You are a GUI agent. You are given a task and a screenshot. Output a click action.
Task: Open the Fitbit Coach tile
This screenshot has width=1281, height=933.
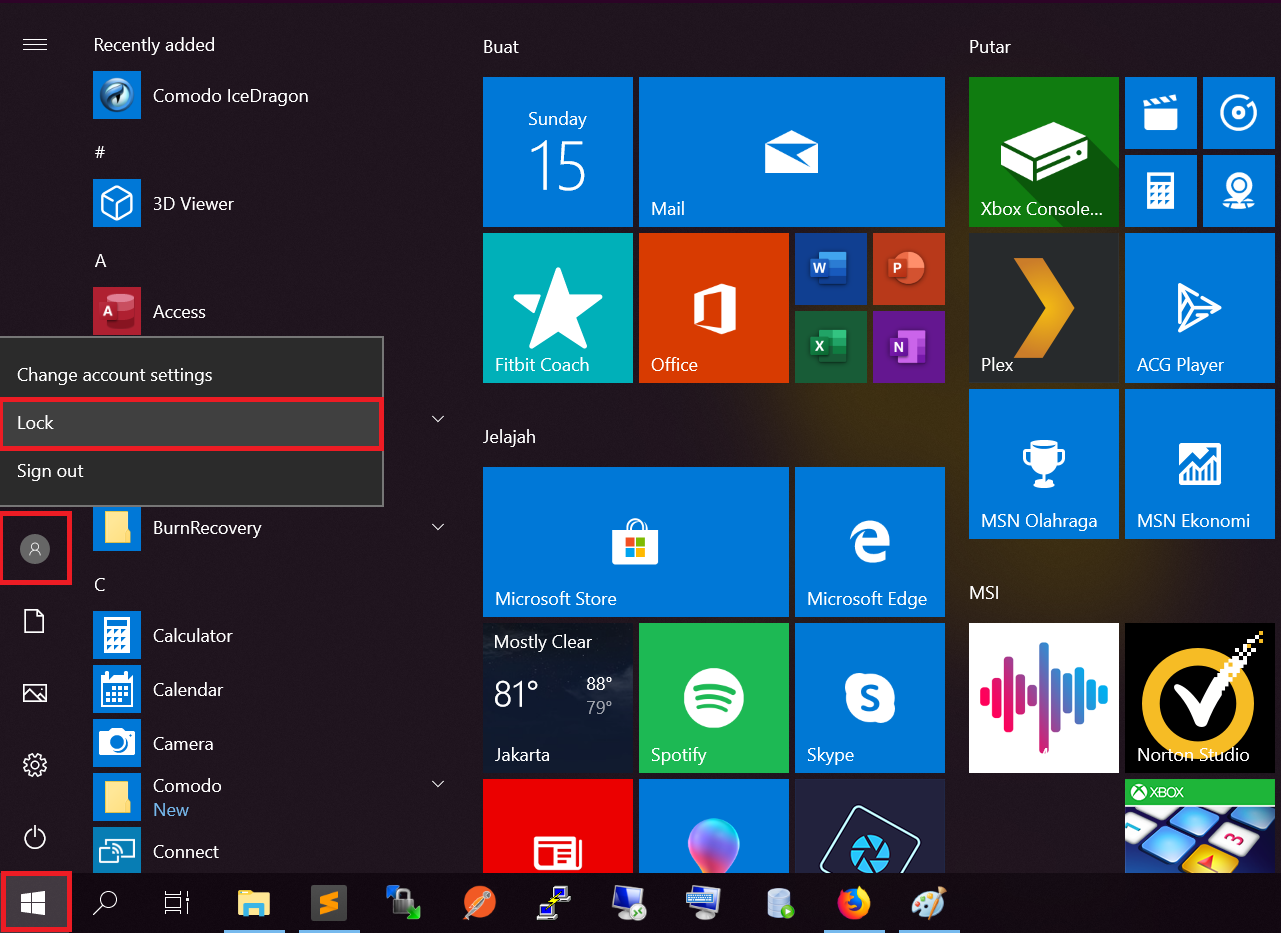click(558, 308)
